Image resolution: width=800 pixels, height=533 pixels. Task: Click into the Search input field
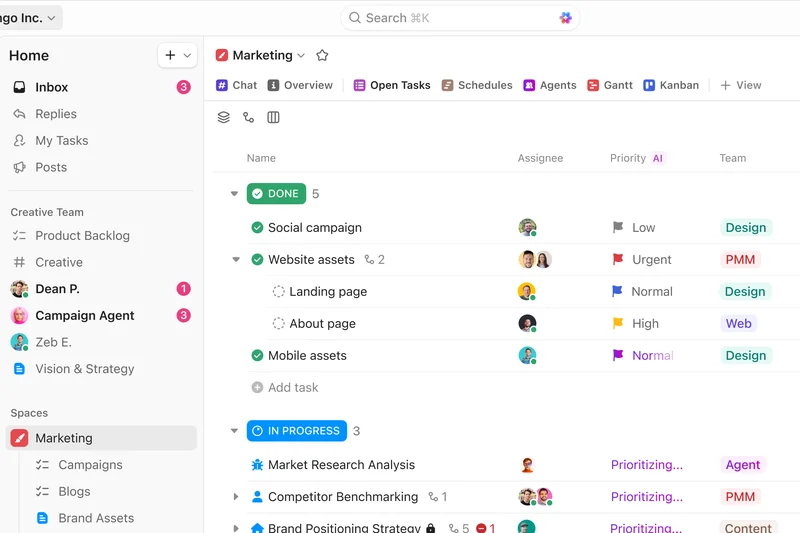click(450, 18)
